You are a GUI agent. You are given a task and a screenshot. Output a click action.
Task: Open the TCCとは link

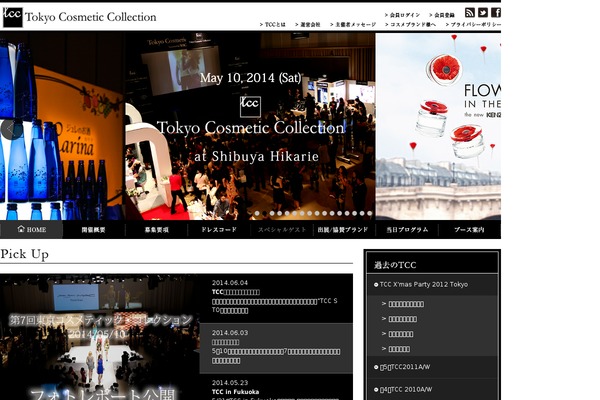click(272, 24)
